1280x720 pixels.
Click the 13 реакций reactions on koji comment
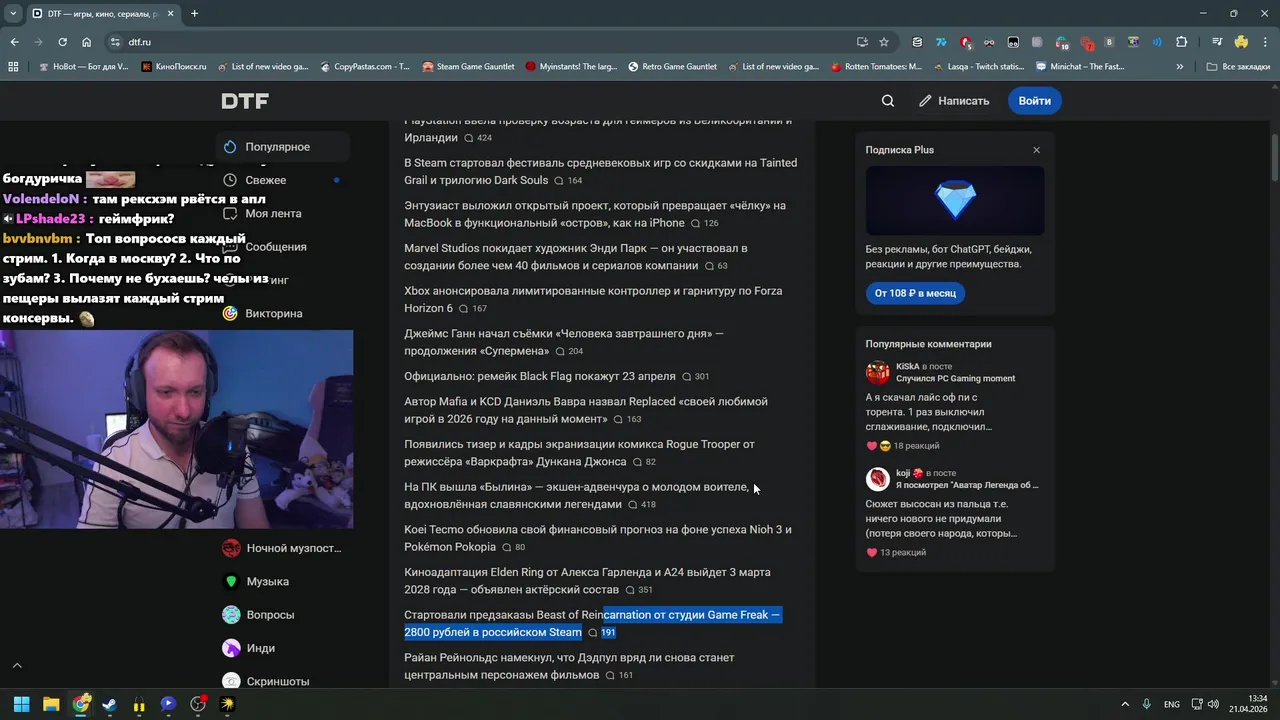[x=896, y=552]
